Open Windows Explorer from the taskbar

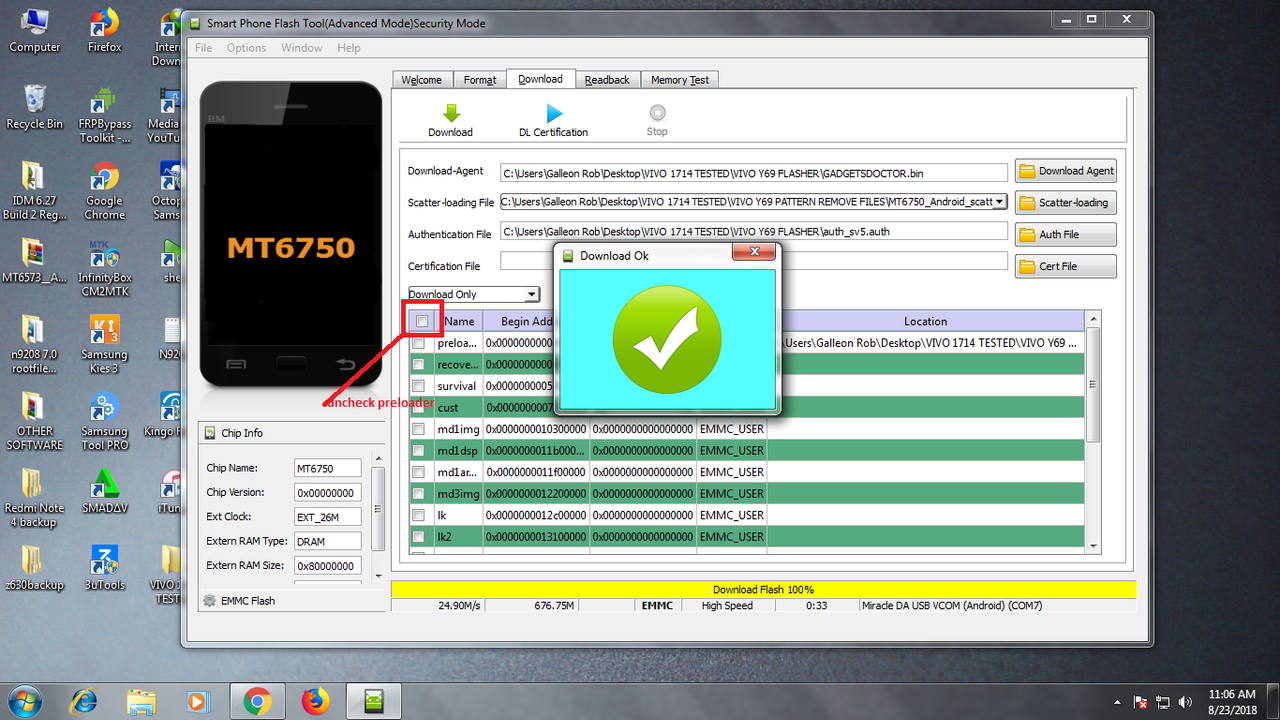coord(142,701)
